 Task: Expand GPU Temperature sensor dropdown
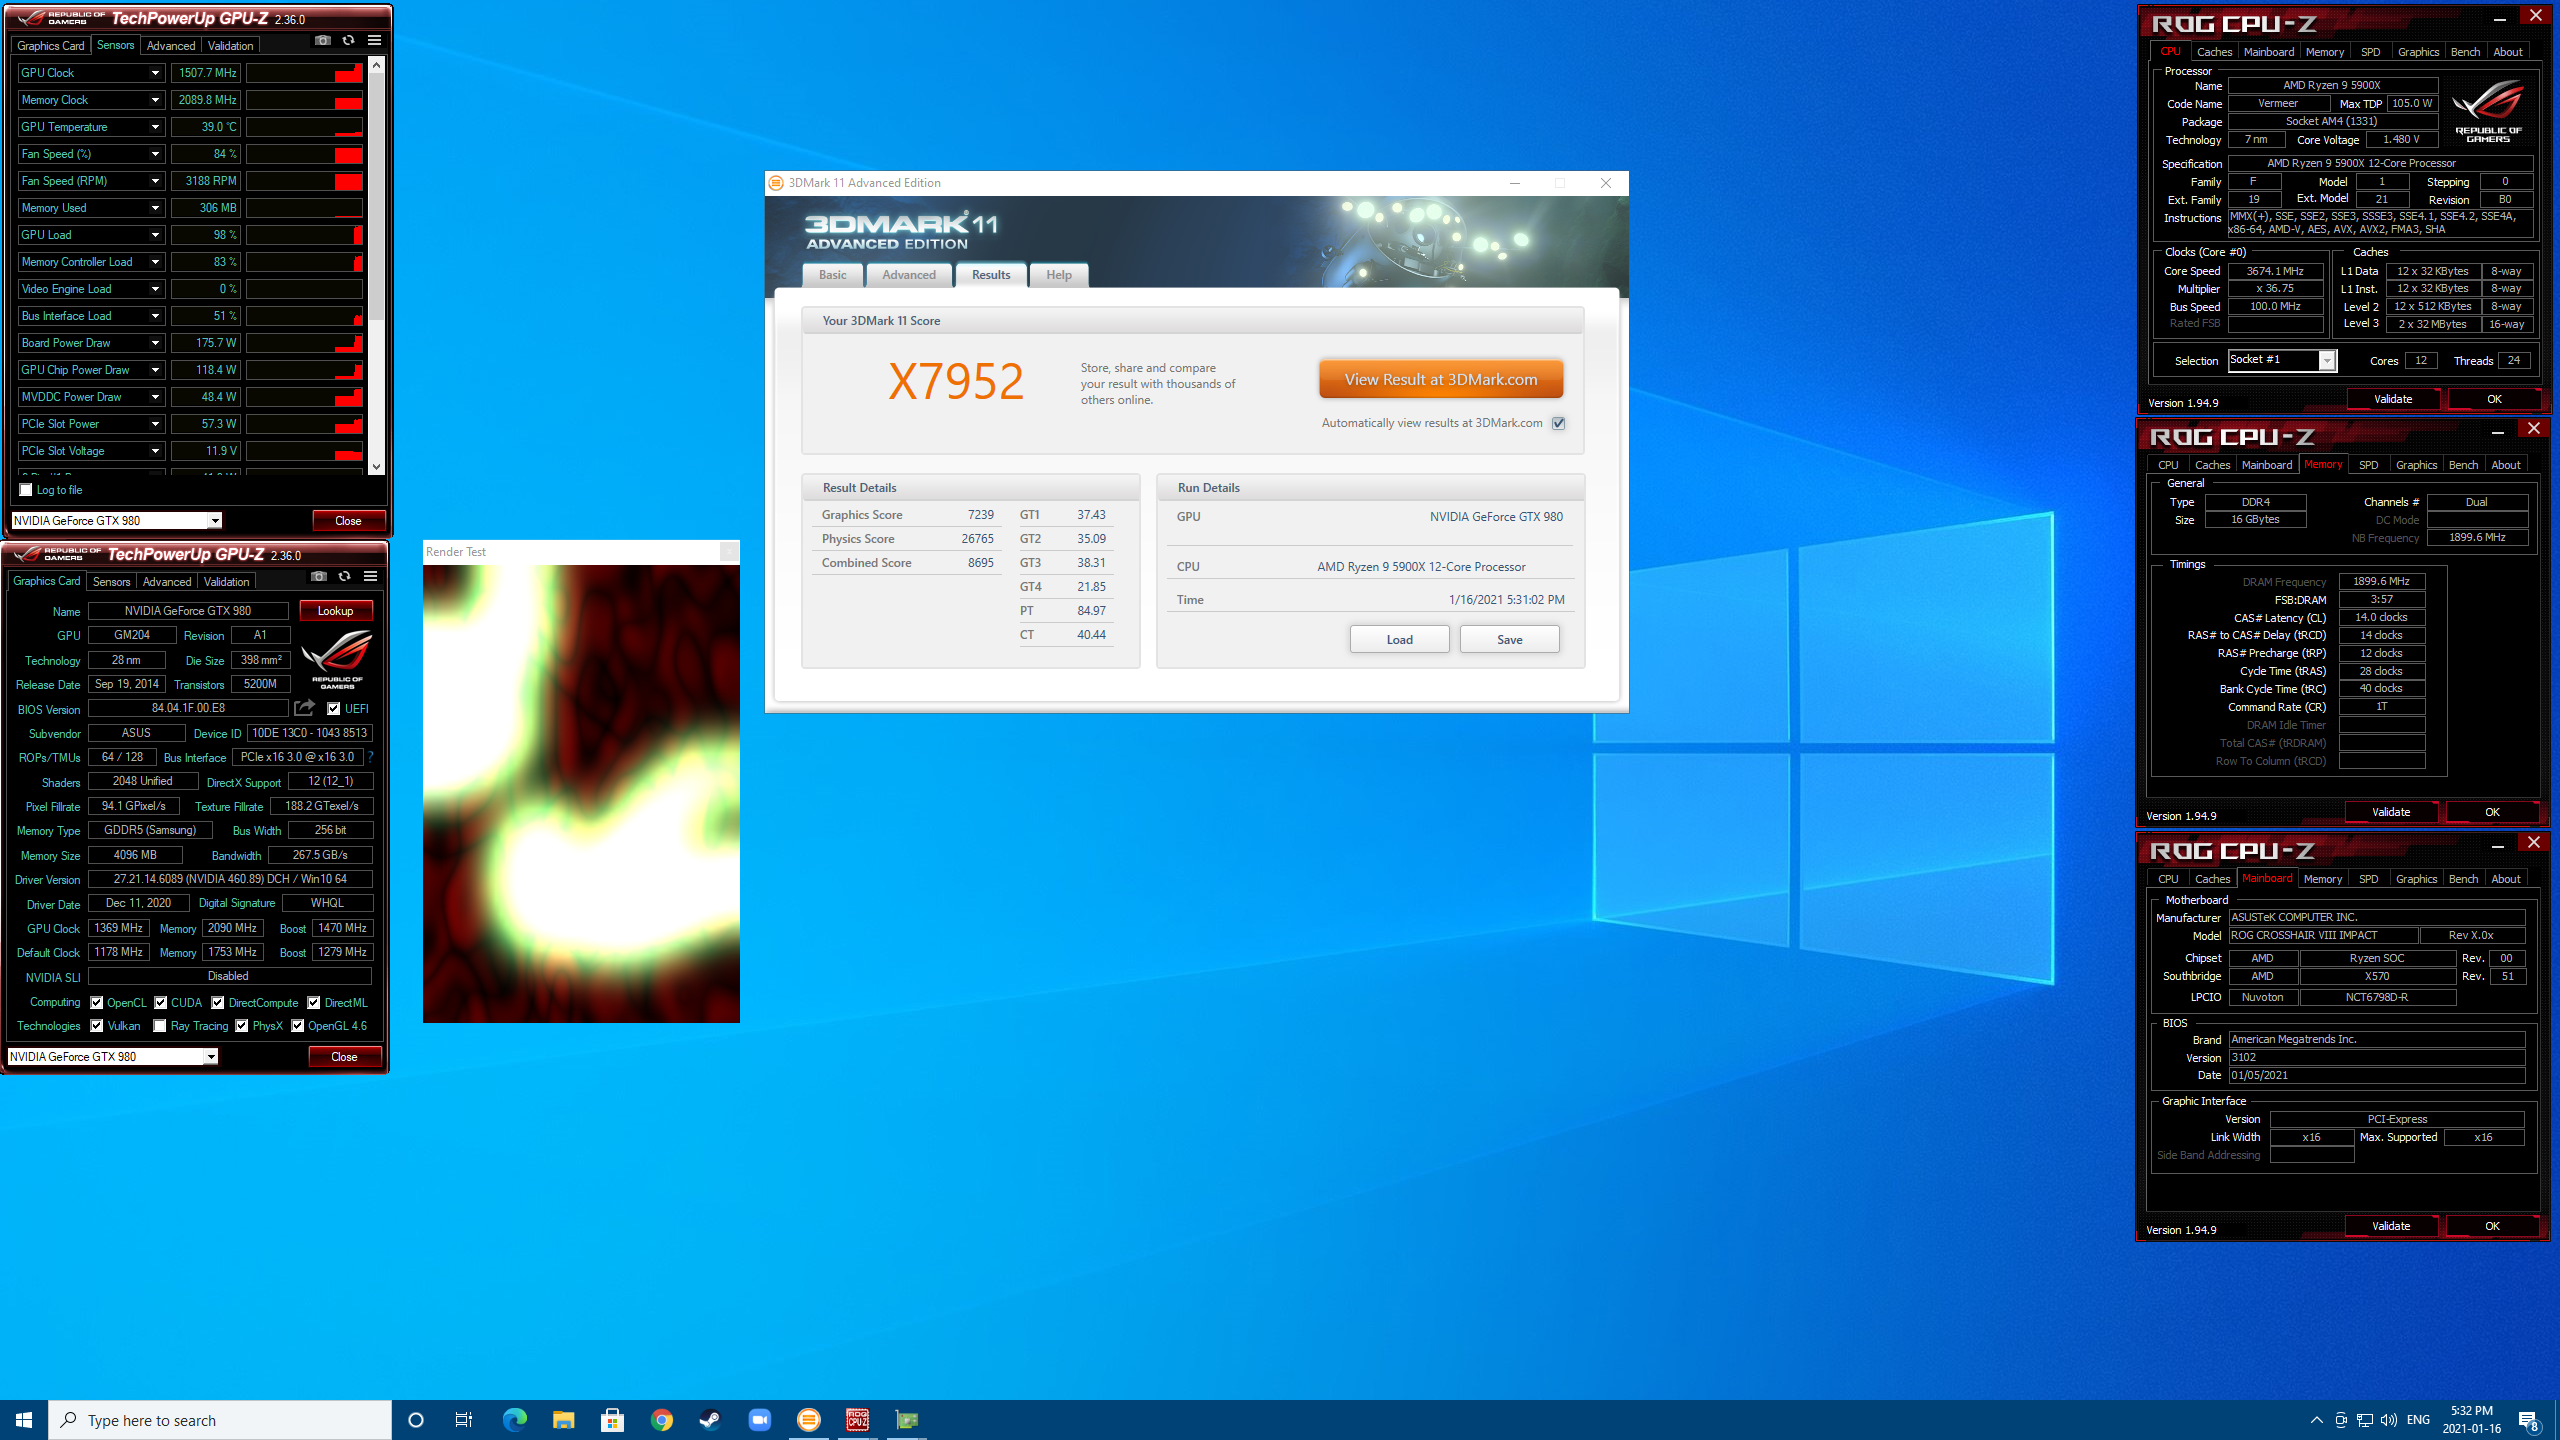click(x=155, y=127)
